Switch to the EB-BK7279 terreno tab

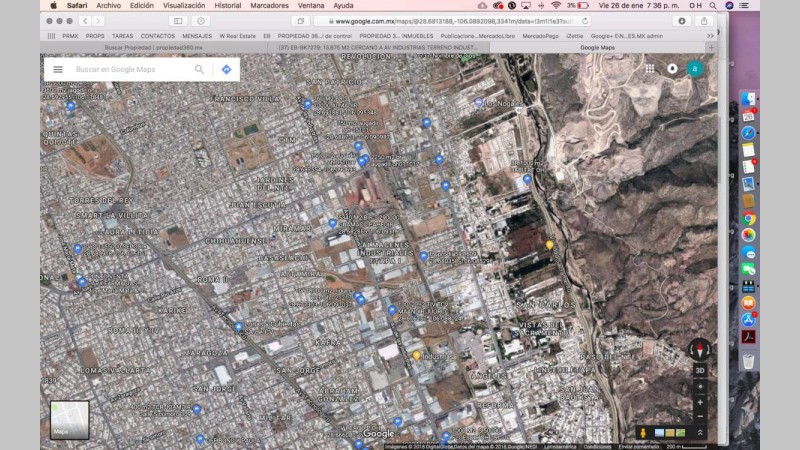click(378, 47)
